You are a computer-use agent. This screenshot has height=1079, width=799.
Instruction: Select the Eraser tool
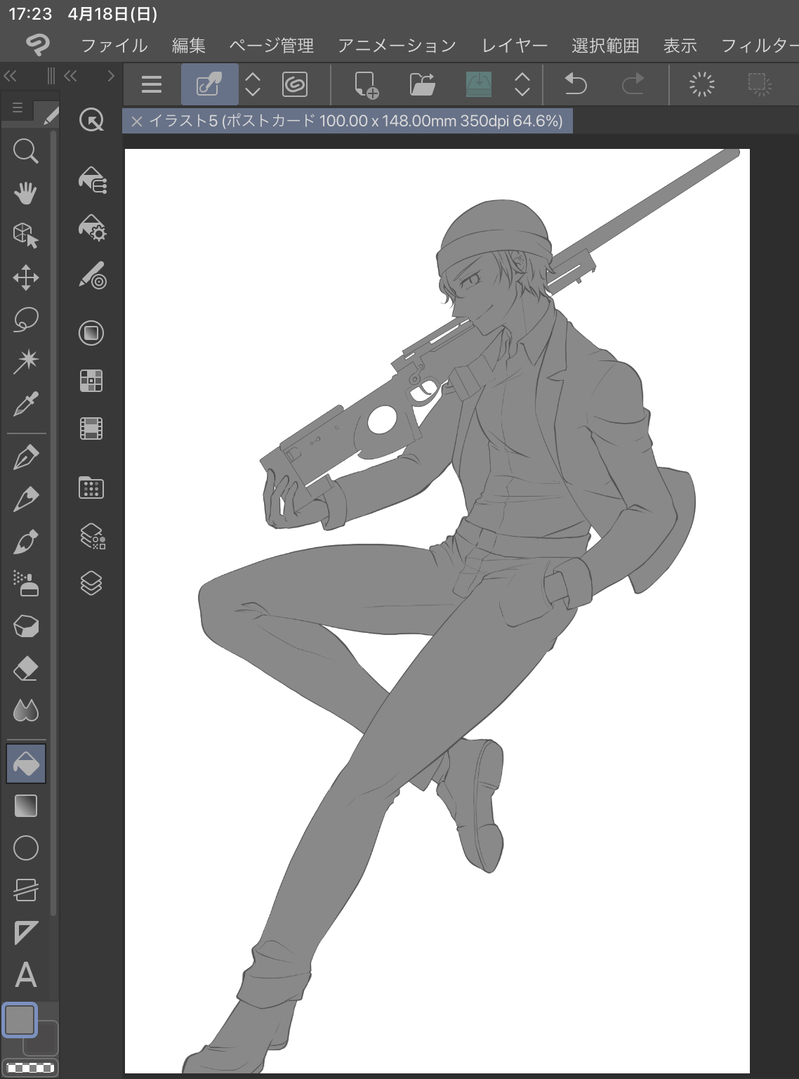(x=25, y=668)
